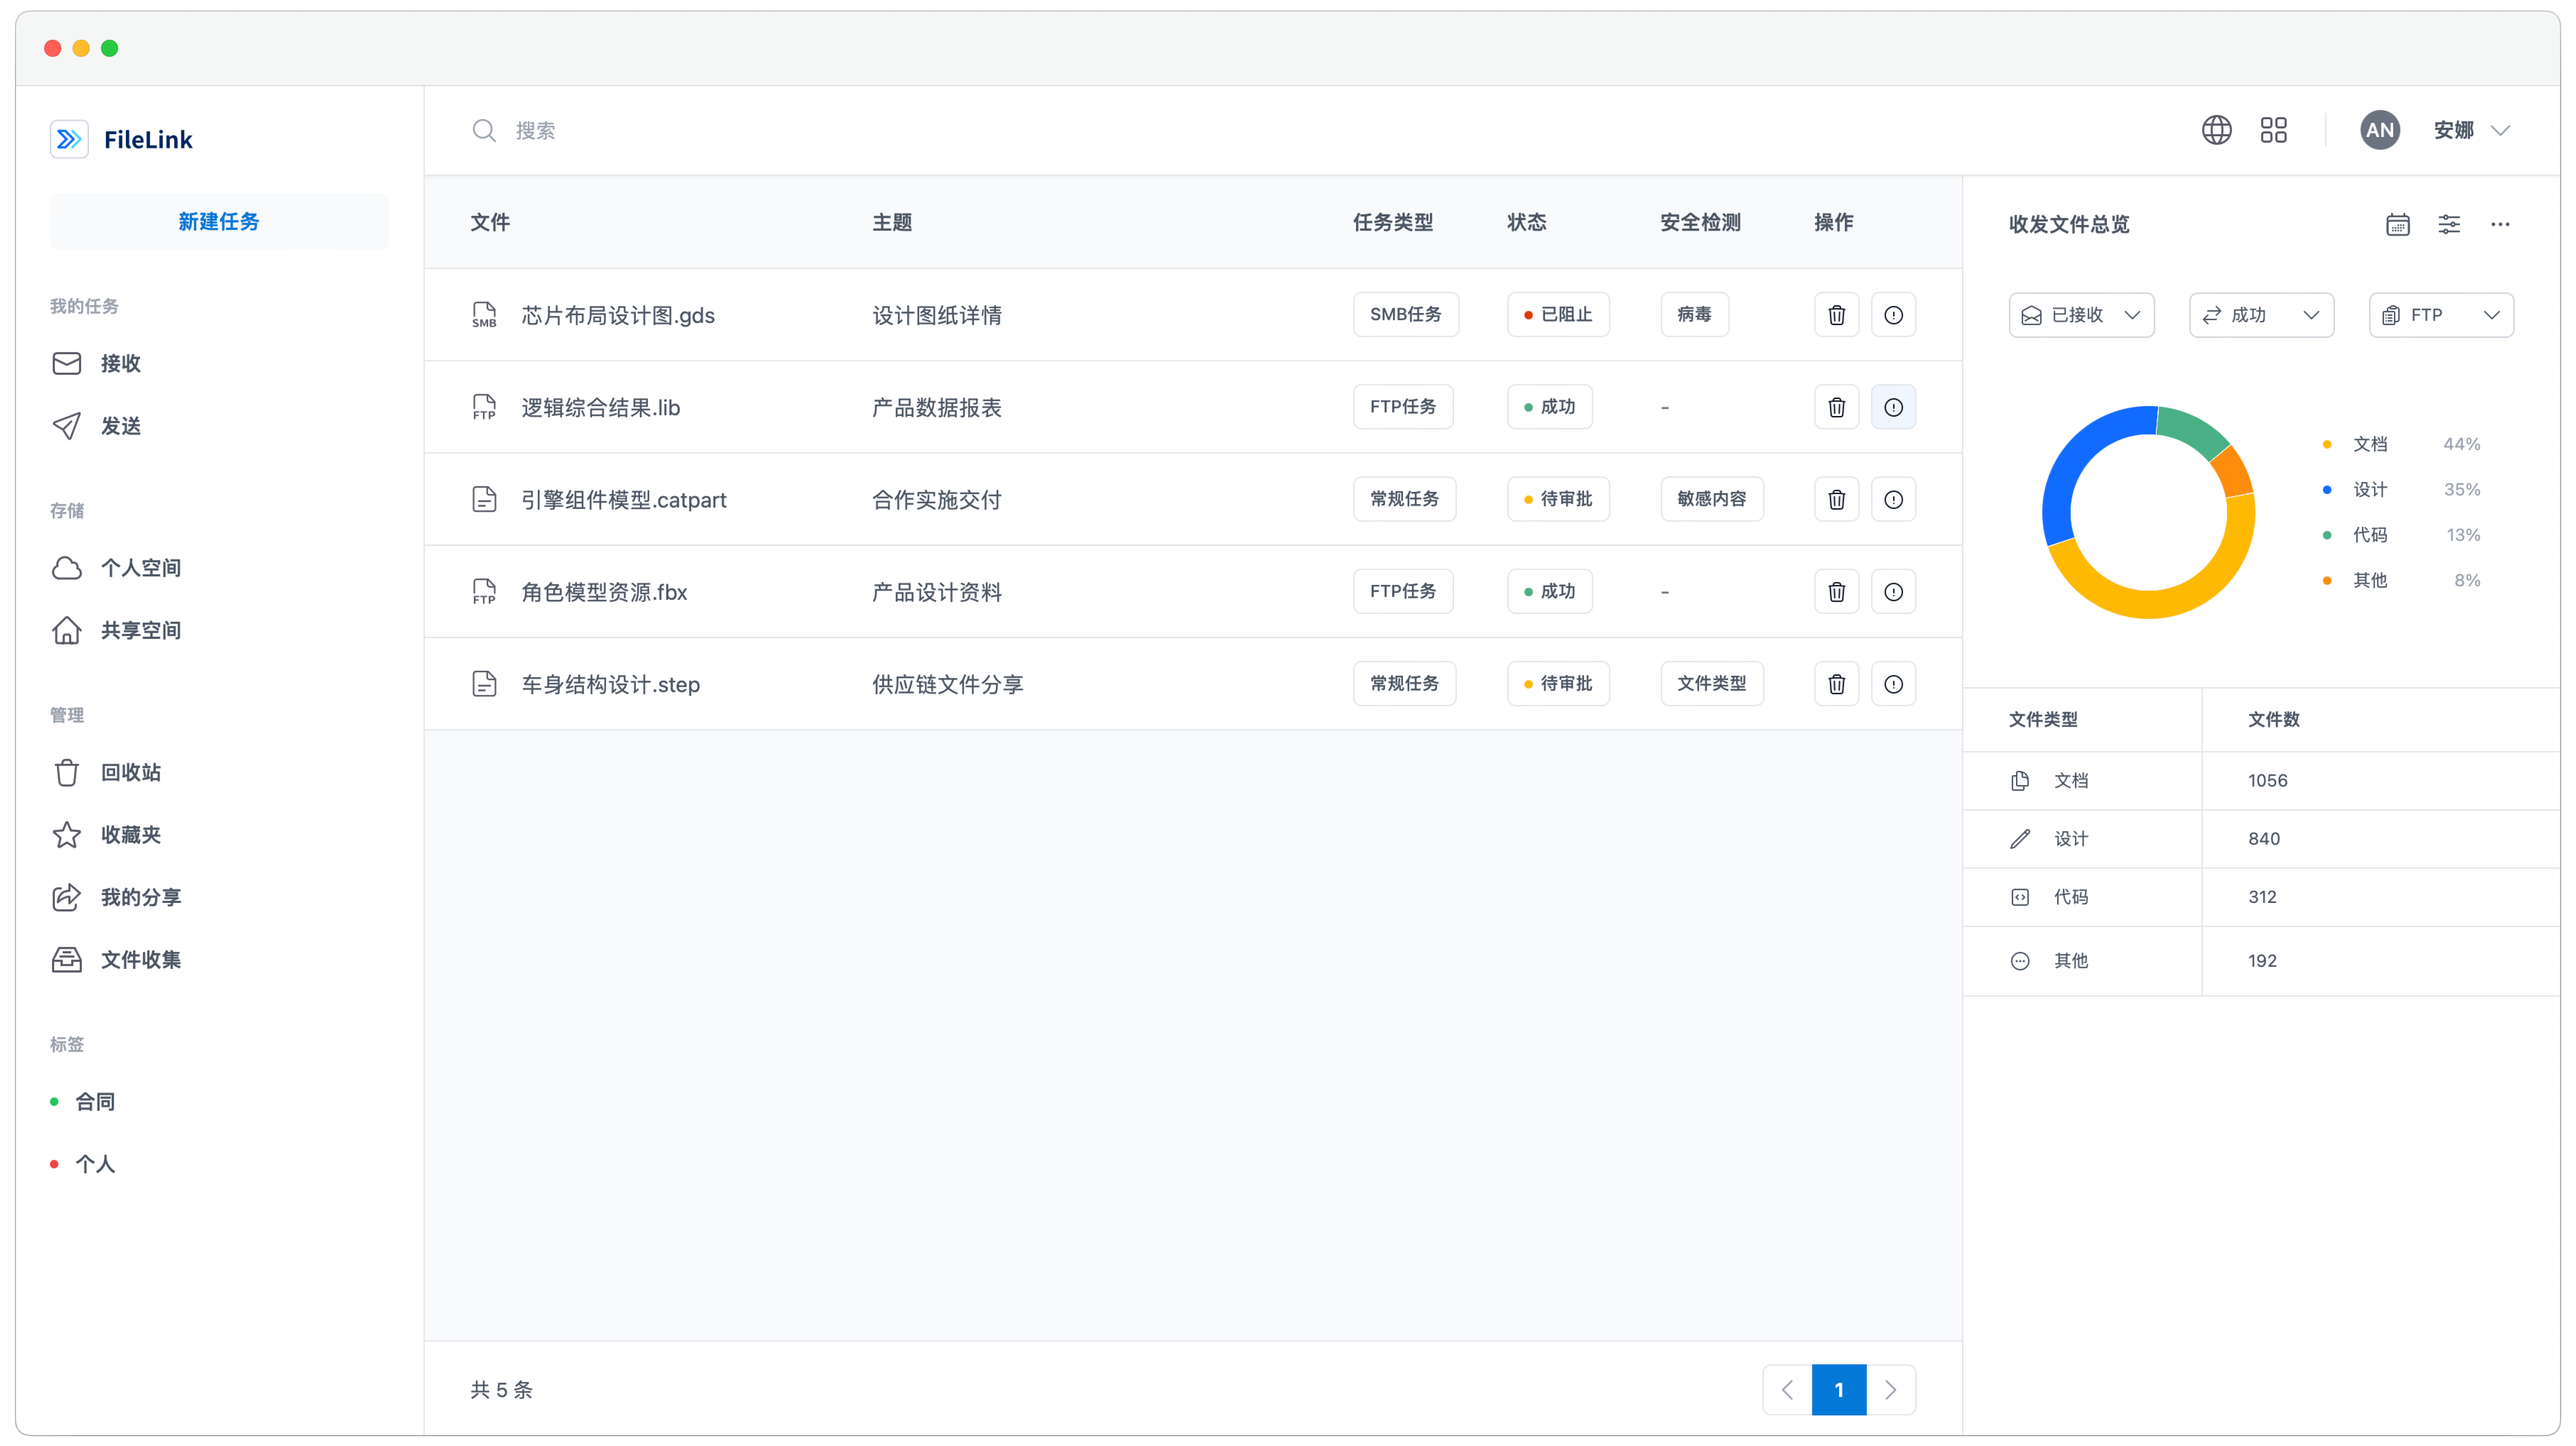Click the FileLink logo icon
Image resolution: width=2576 pixels, height=1446 pixels.
click(x=69, y=139)
